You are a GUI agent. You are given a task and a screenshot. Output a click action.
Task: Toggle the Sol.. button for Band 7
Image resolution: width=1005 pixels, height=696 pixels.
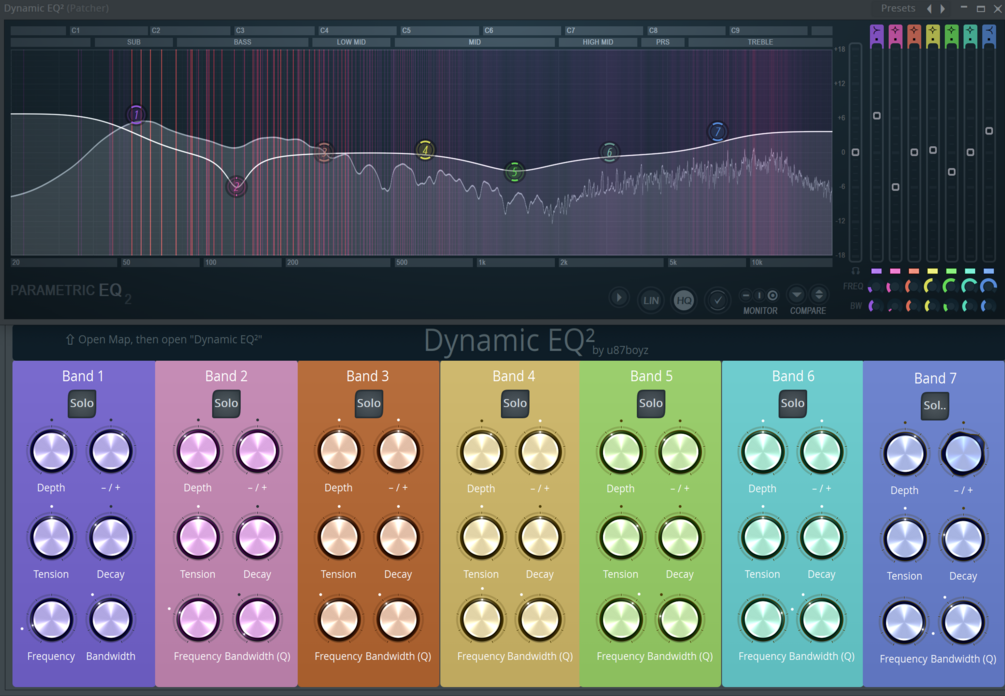pos(934,406)
